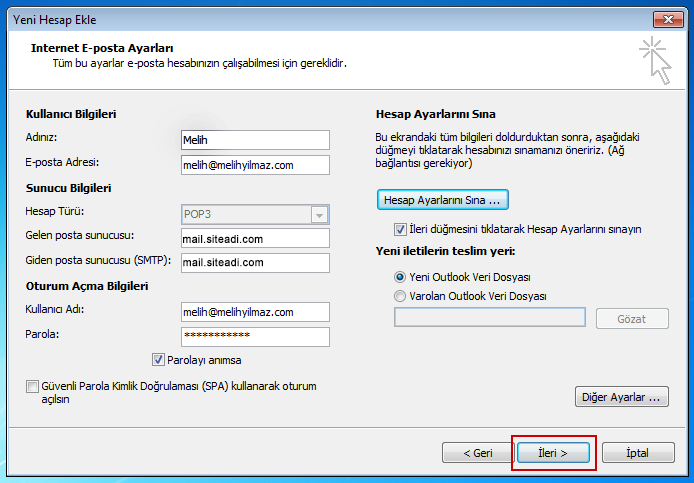Click the Adınız name field
Image resolution: width=694 pixels, height=483 pixels.
(x=255, y=140)
